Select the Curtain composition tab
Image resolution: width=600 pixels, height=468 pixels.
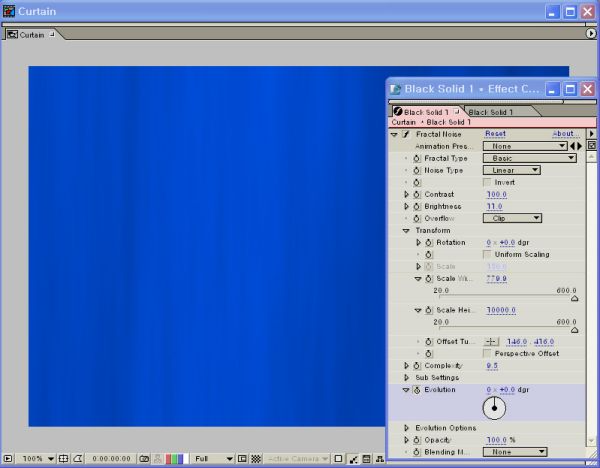[31, 35]
